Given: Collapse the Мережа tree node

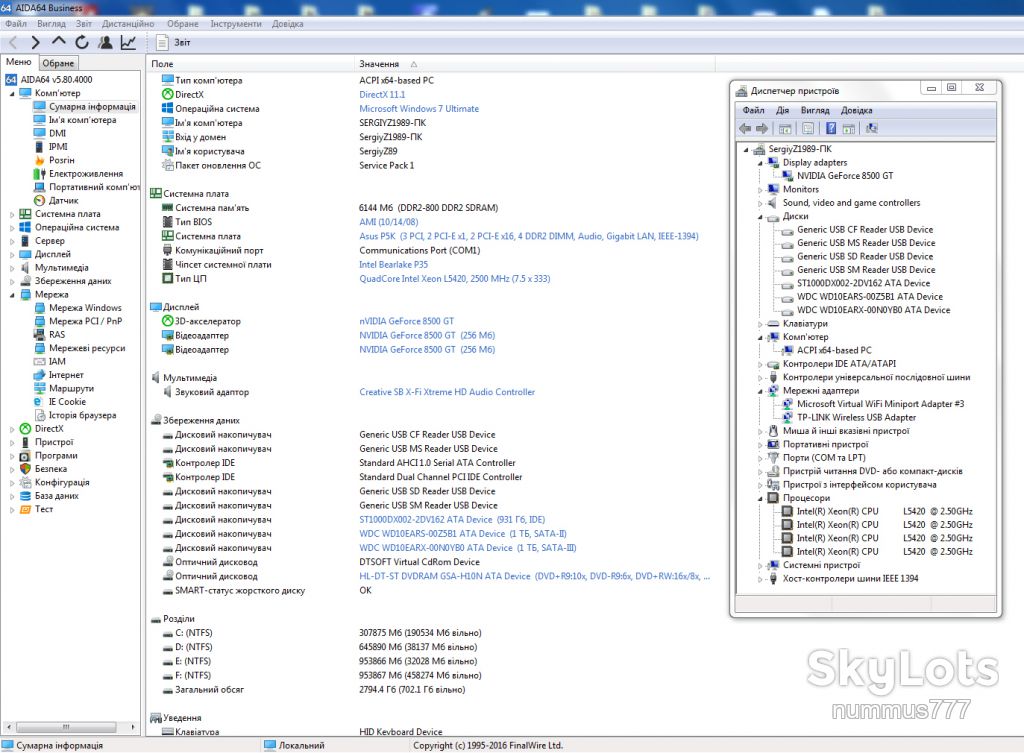Looking at the screenshot, I should [x=12, y=295].
